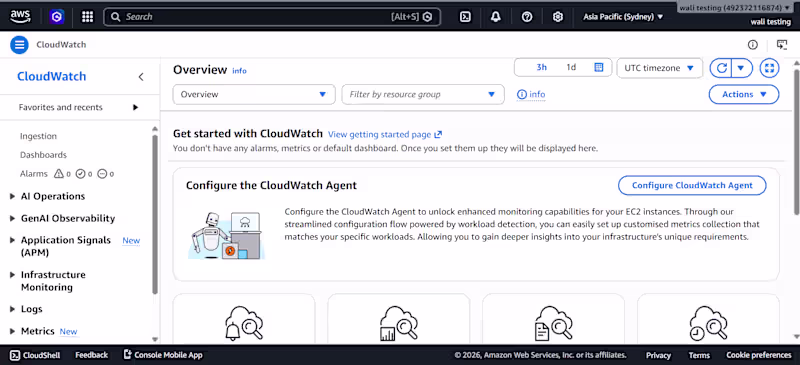Open the purple hexagon console icon
Screen dimensions: 800x365
pos(57,17)
